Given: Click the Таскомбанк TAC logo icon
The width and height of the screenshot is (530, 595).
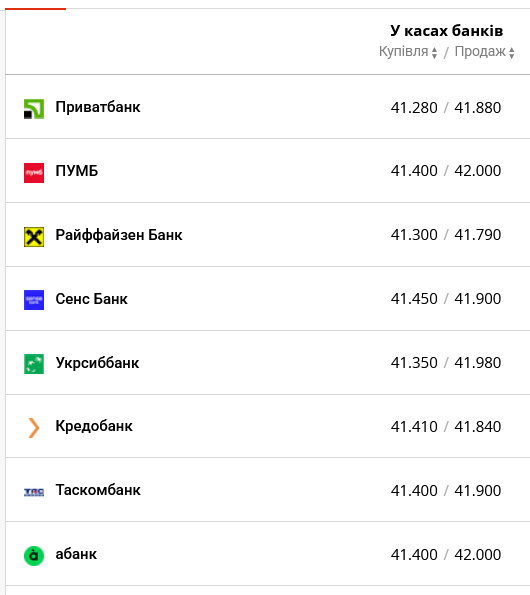Looking at the screenshot, I should [34, 492].
